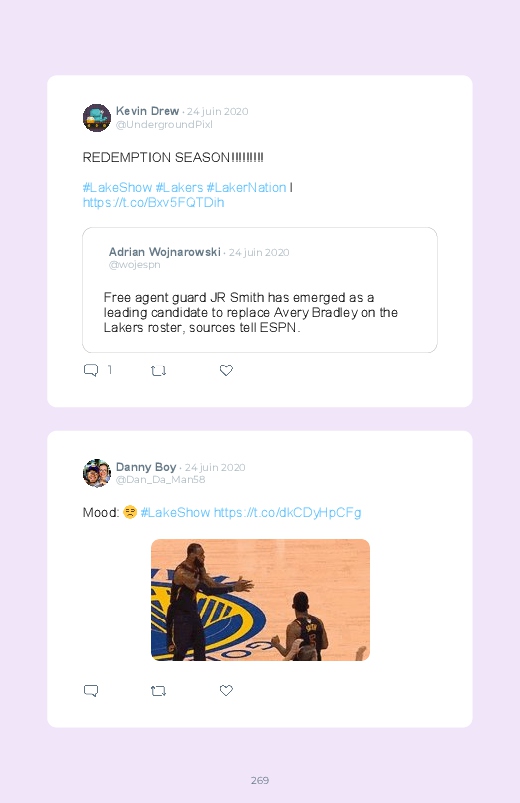
Task: Click the @Dan_Da_Man58 handle
Action: (x=160, y=480)
